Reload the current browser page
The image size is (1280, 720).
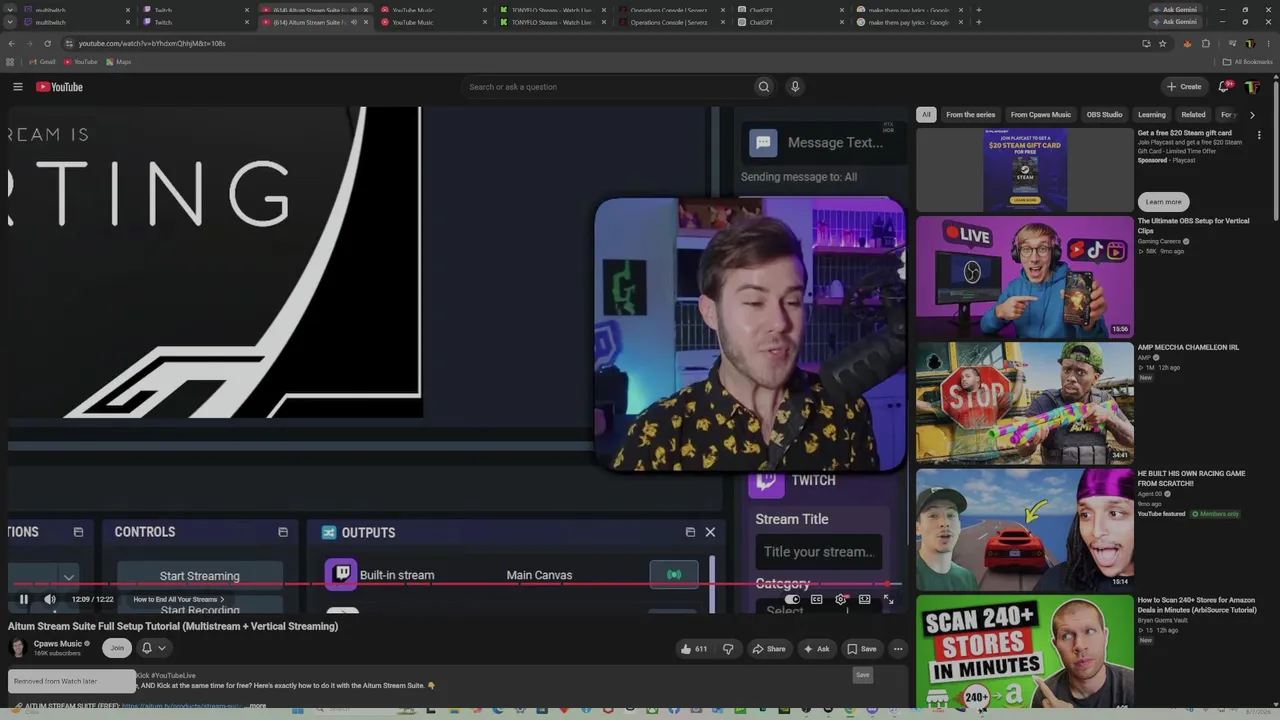click(47, 43)
